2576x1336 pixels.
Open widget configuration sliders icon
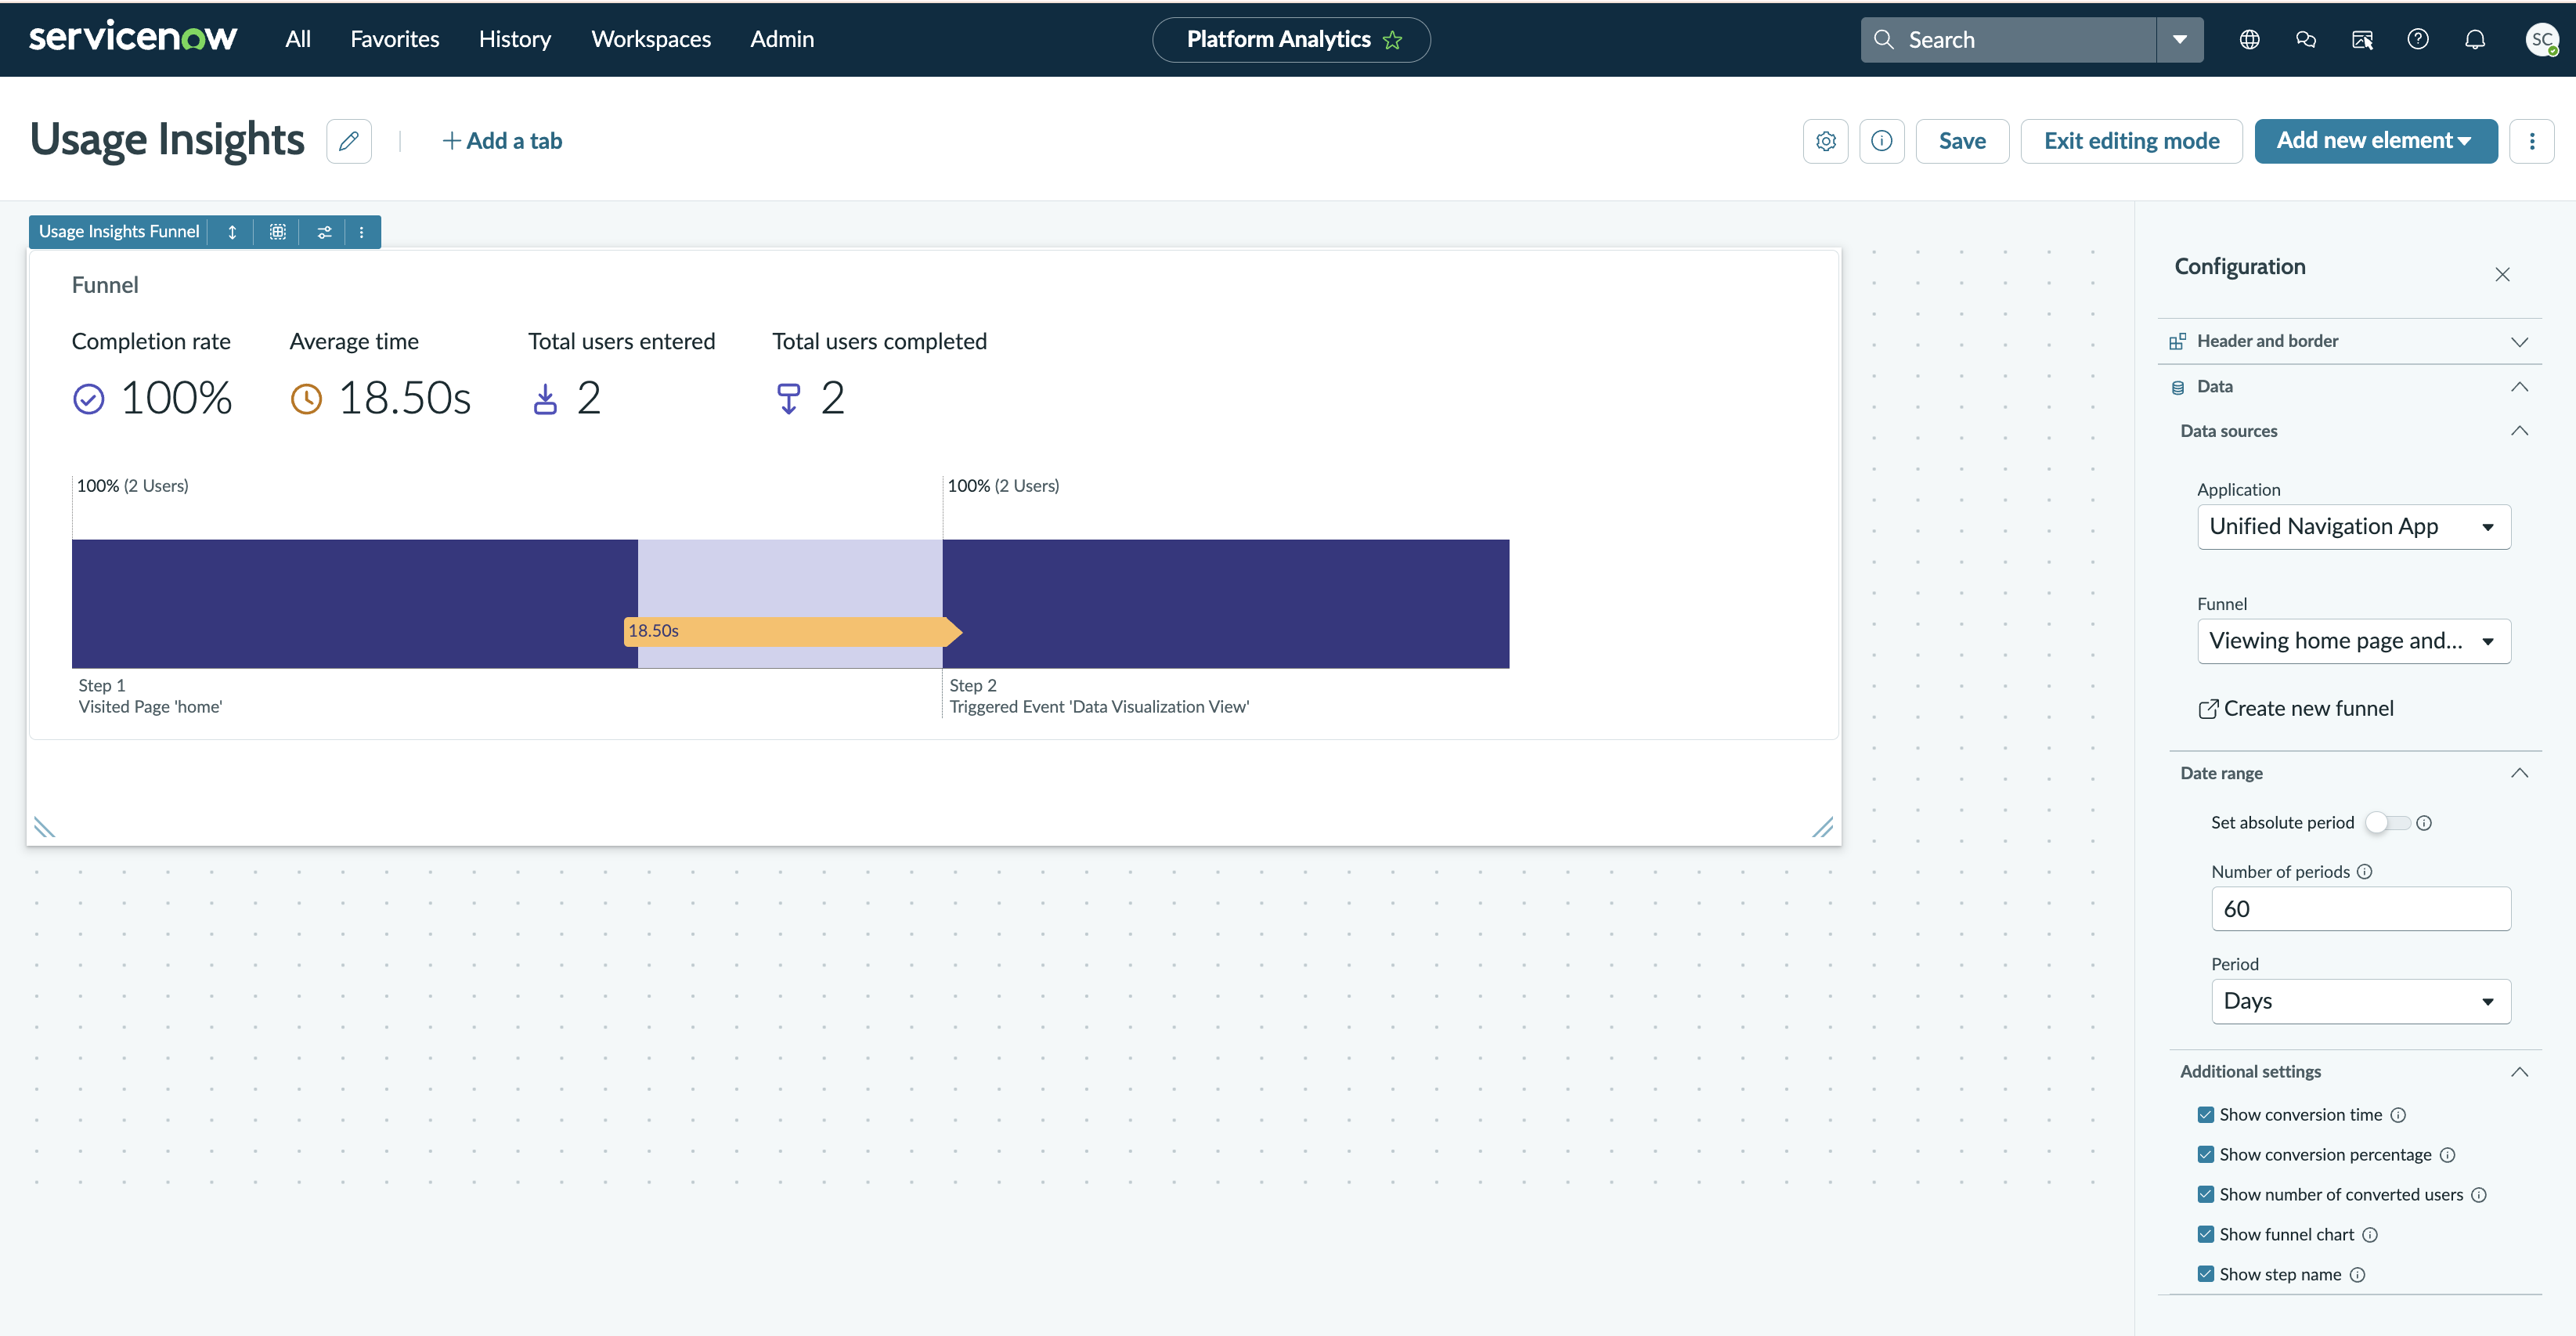tap(324, 232)
